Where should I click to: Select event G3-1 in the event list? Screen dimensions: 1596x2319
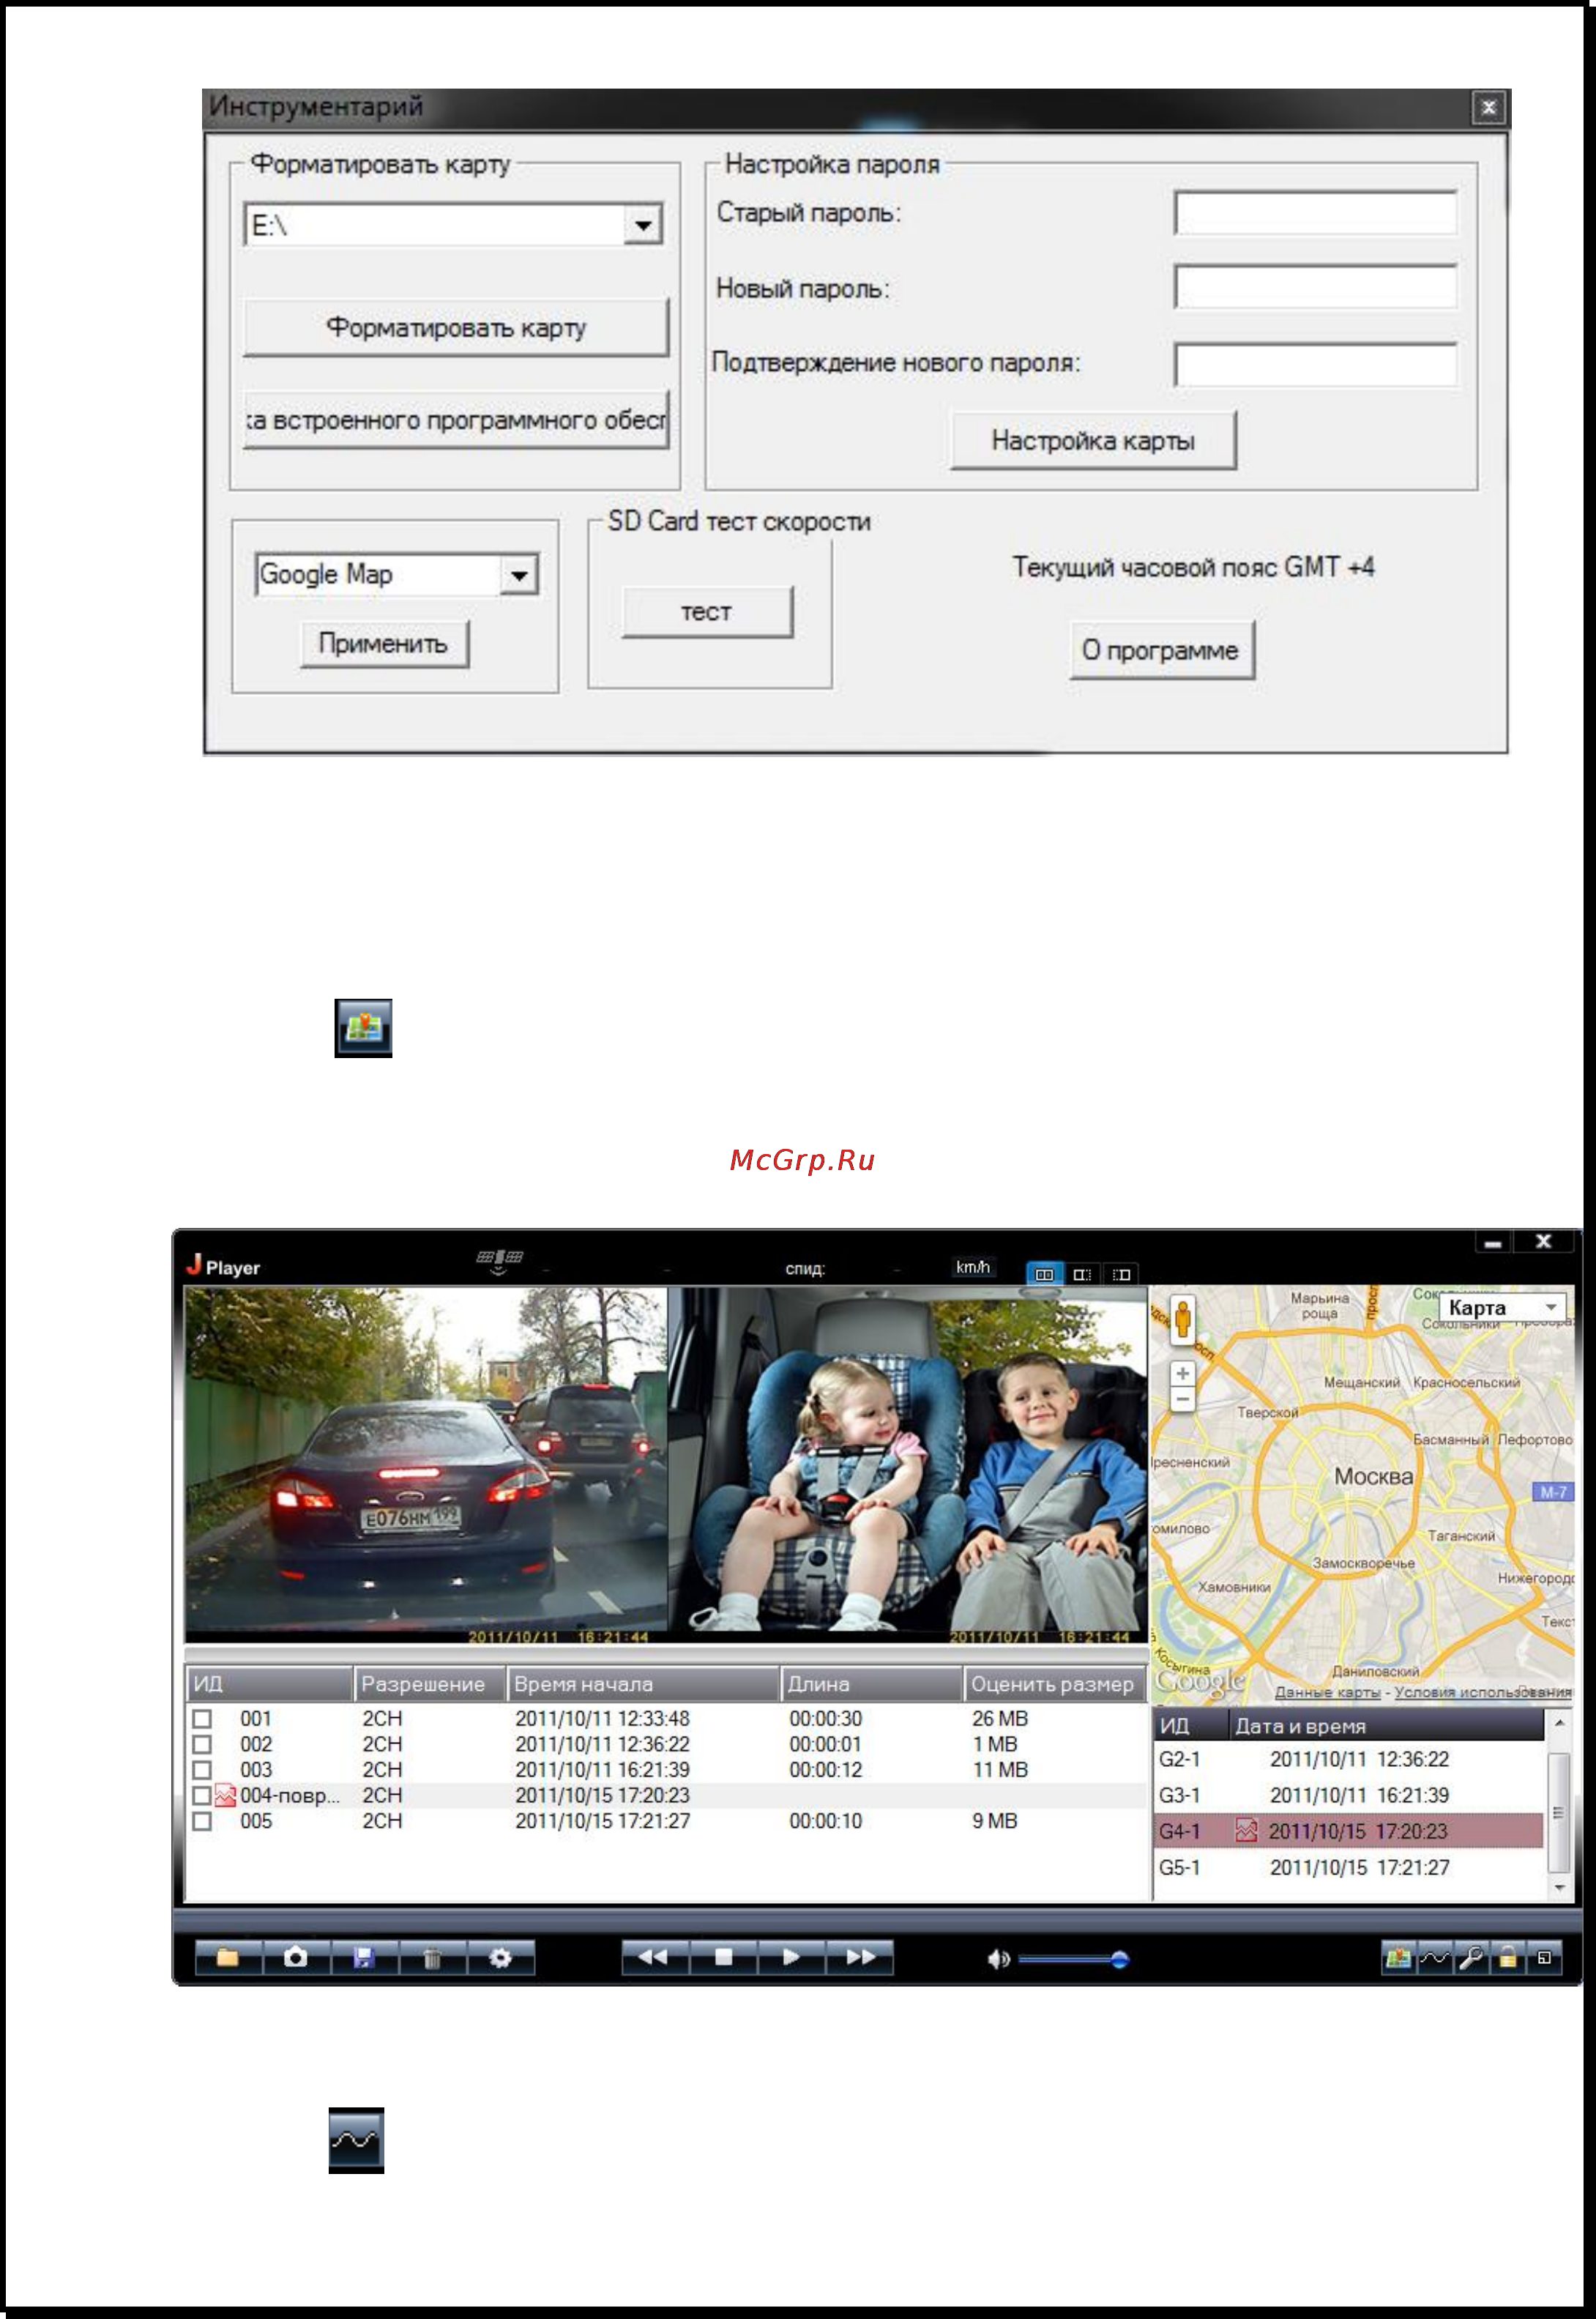(1349, 1795)
